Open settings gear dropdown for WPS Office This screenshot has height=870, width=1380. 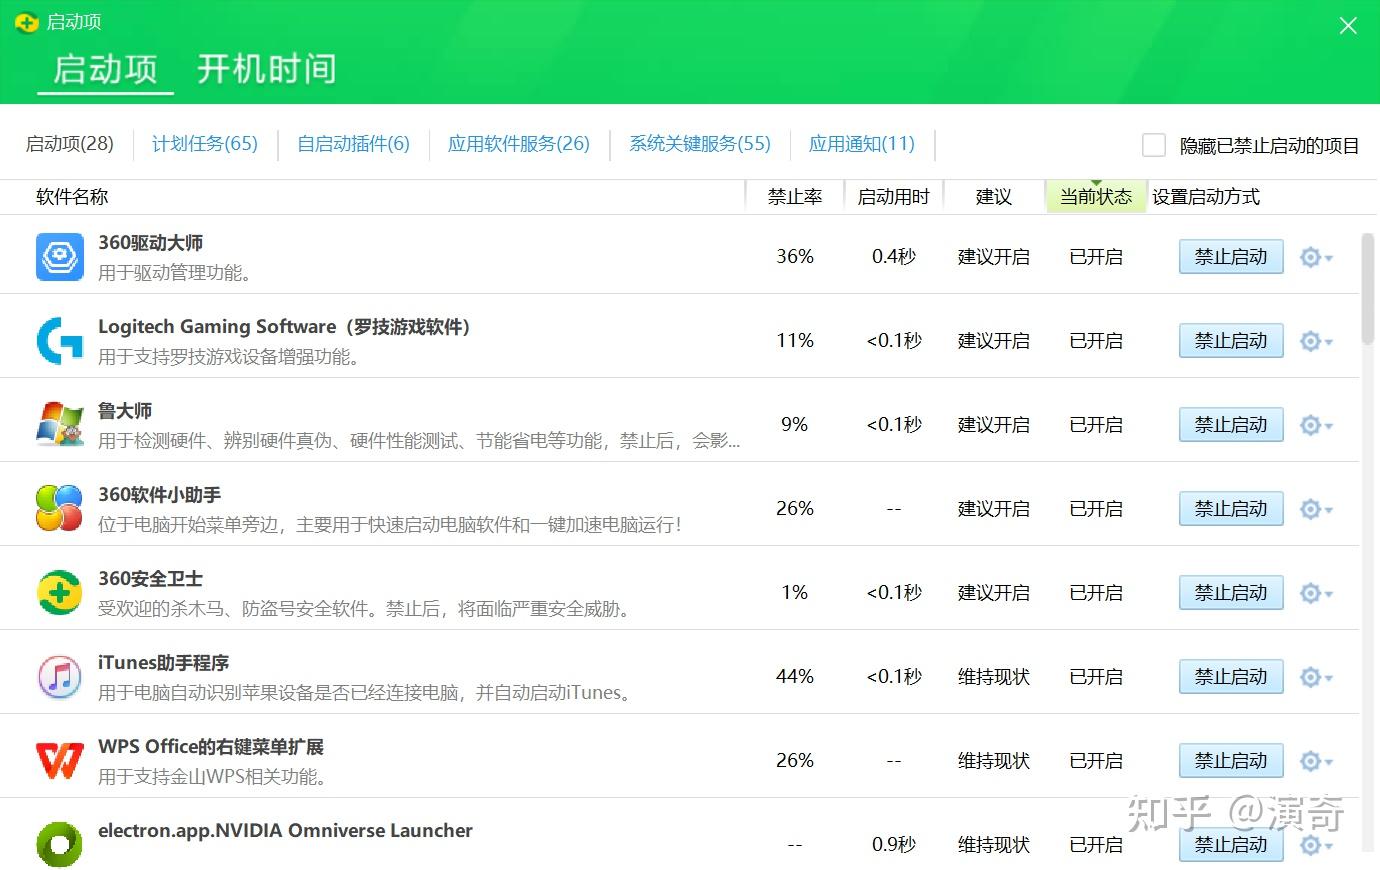[x=1316, y=762]
